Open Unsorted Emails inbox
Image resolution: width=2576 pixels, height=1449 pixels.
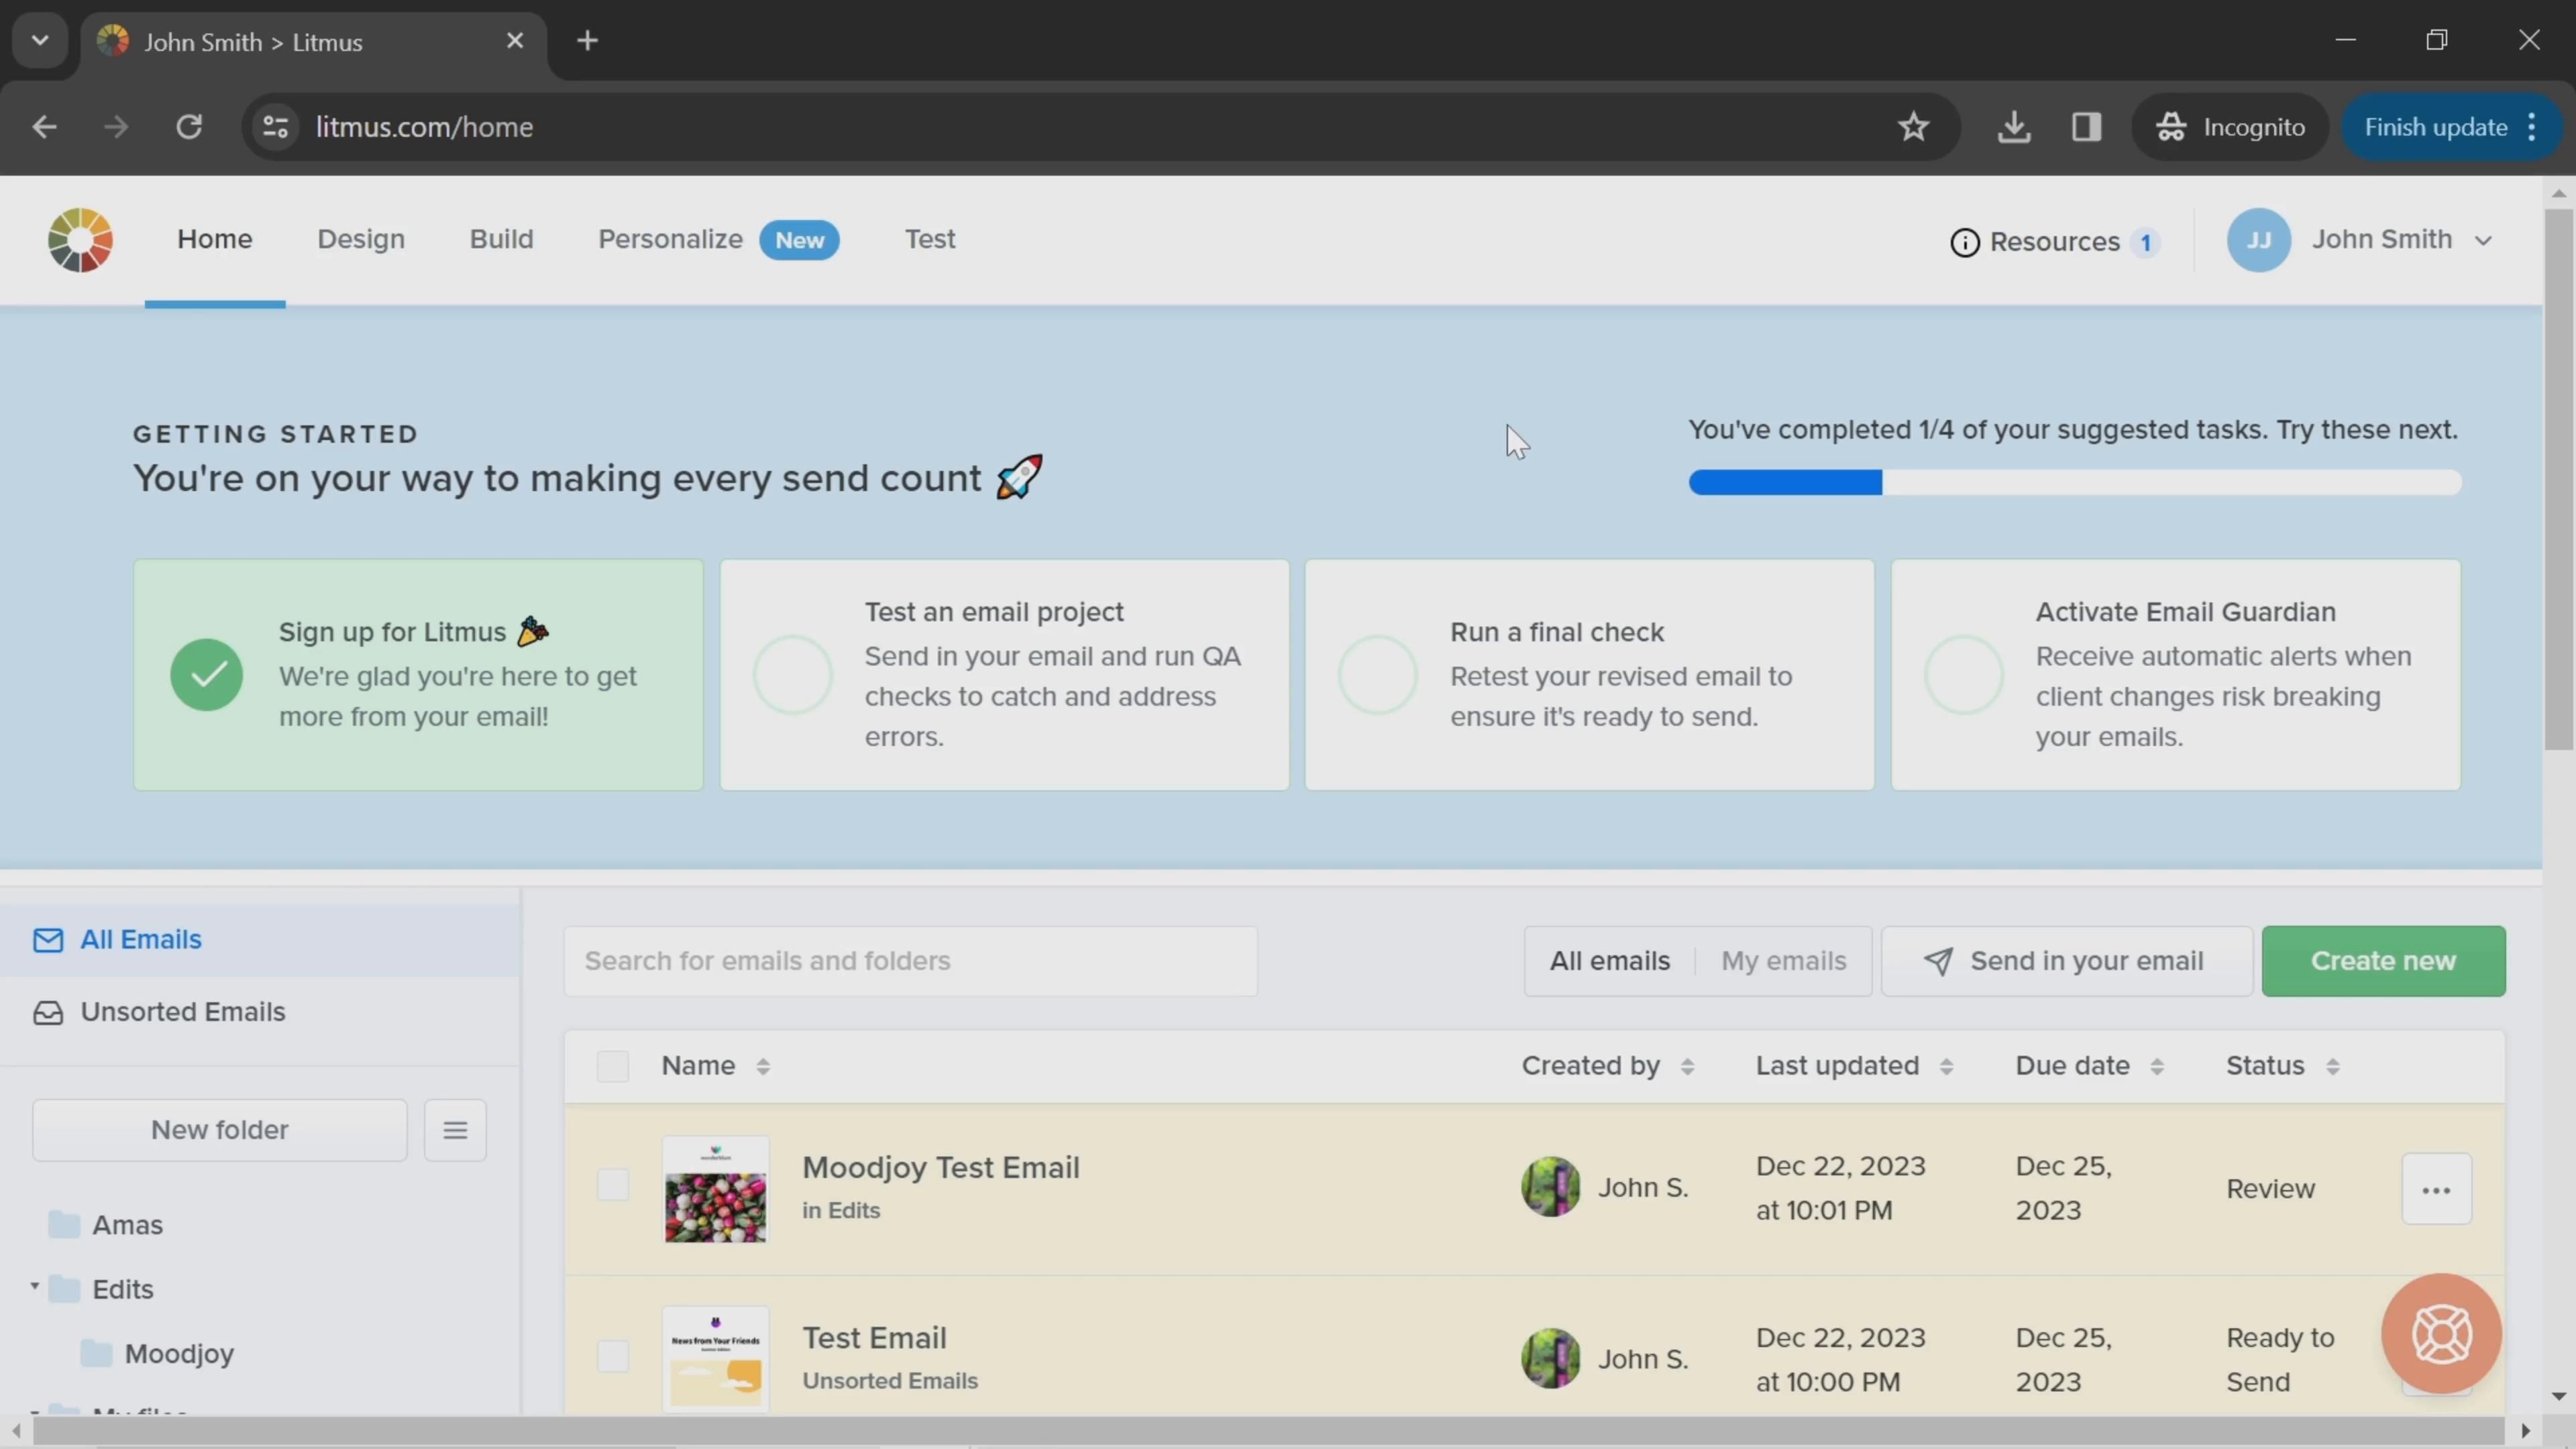coord(183,1012)
